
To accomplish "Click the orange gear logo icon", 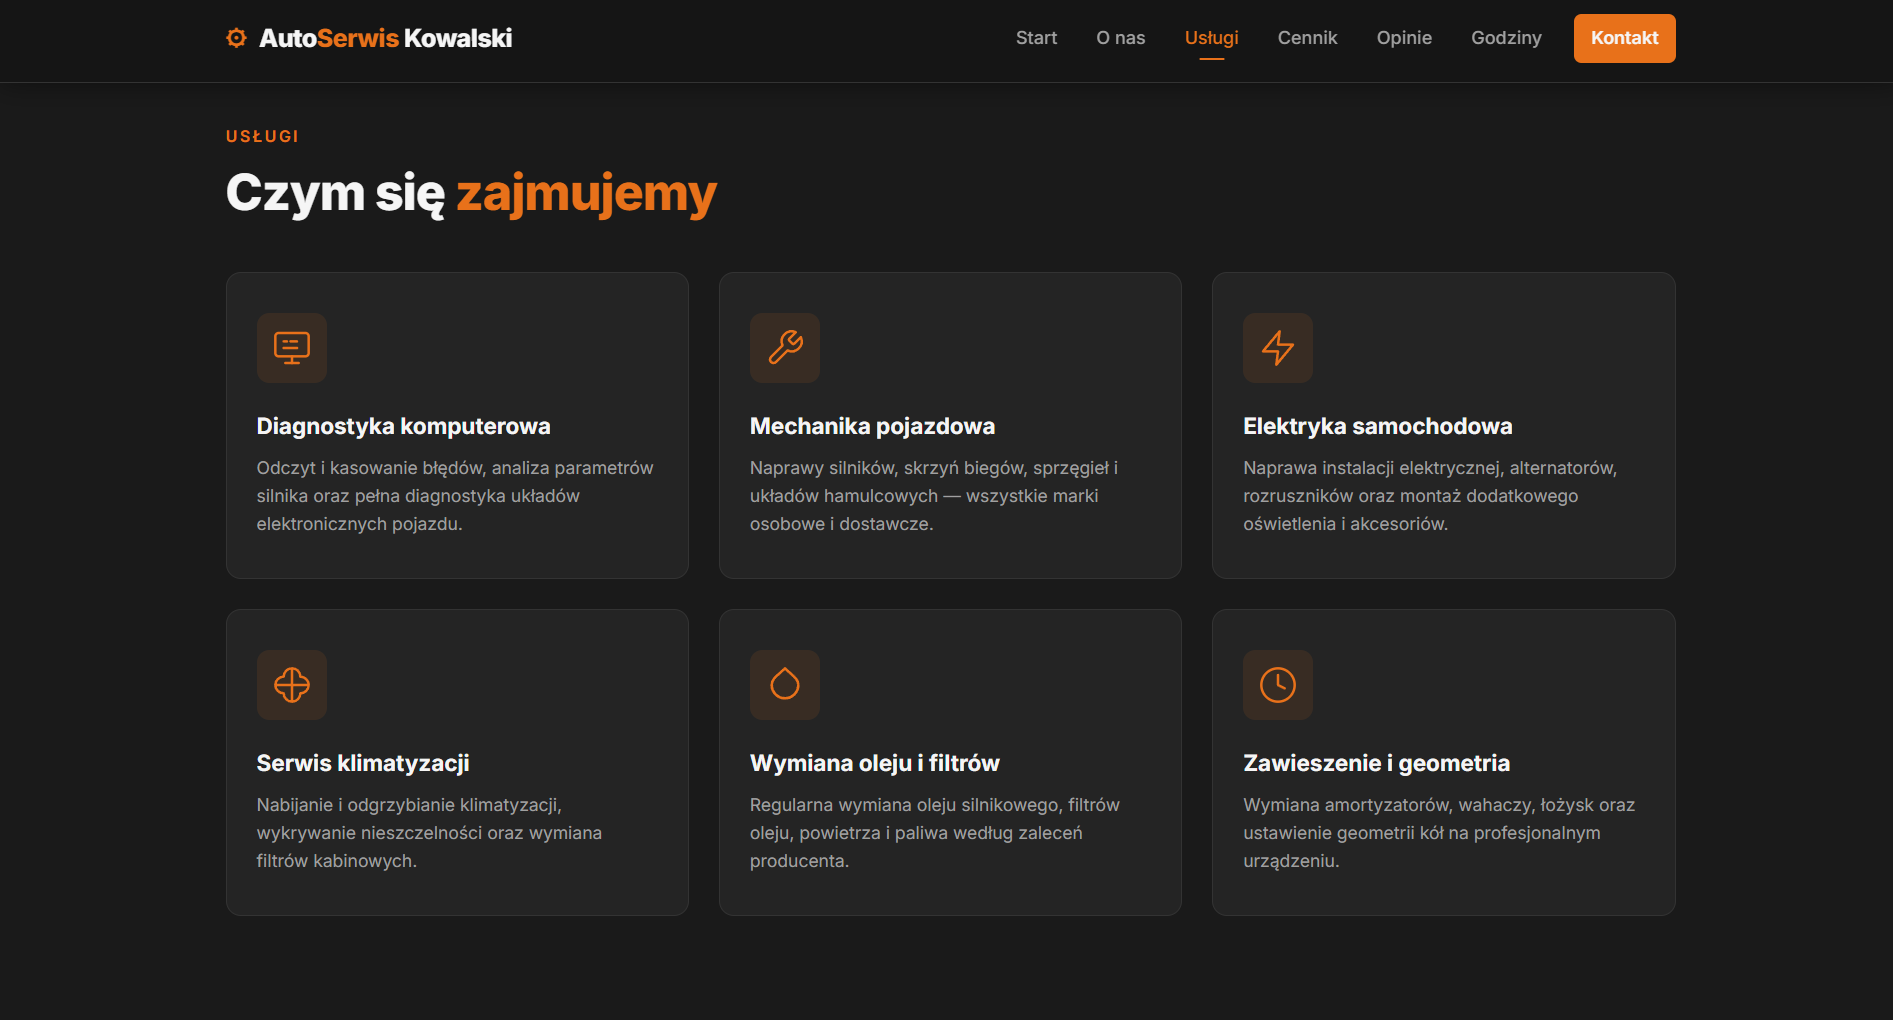I will click(x=236, y=37).
